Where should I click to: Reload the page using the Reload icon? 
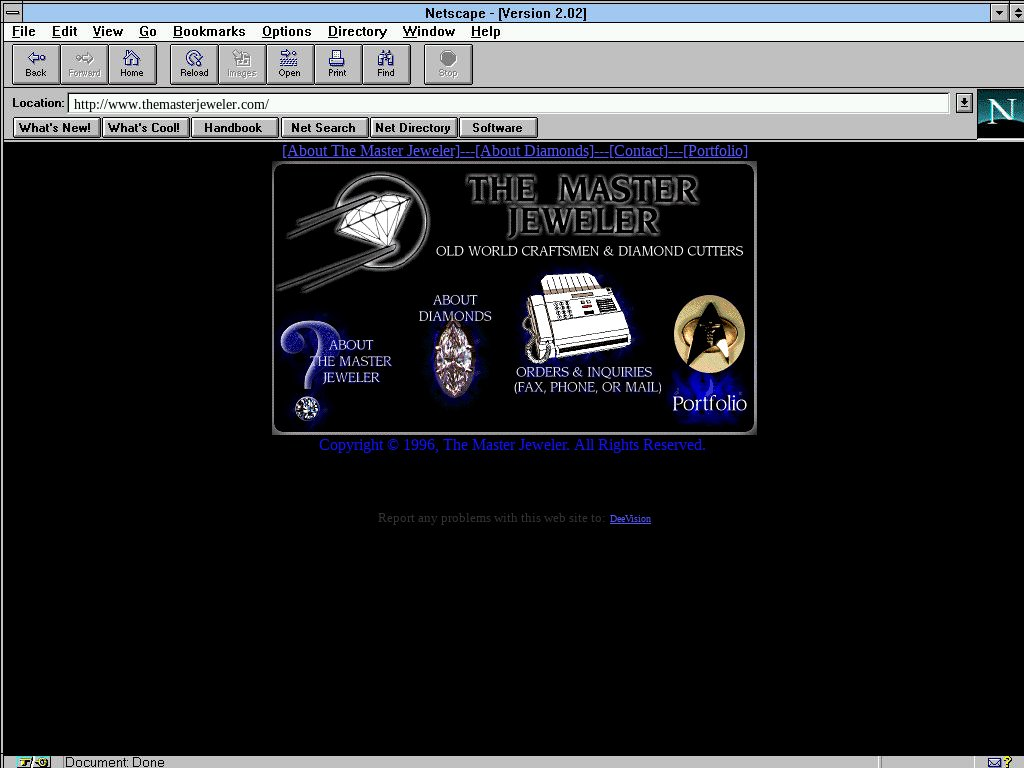pyautogui.click(x=194, y=64)
